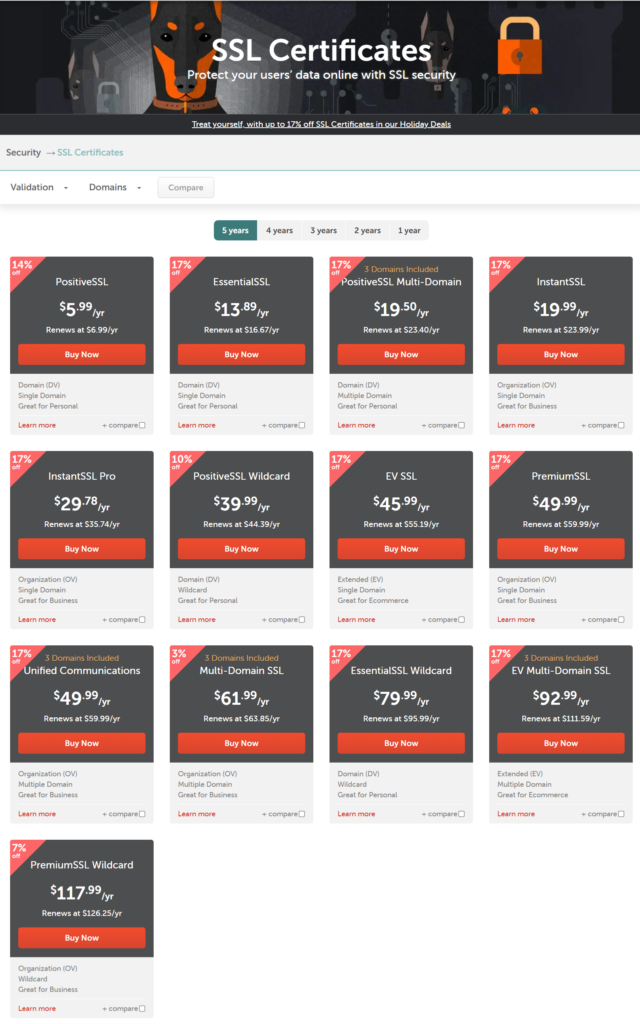640x1024 pixels.
Task: Buy Now for EV Multi-Domain SSL
Action: pos(561,743)
